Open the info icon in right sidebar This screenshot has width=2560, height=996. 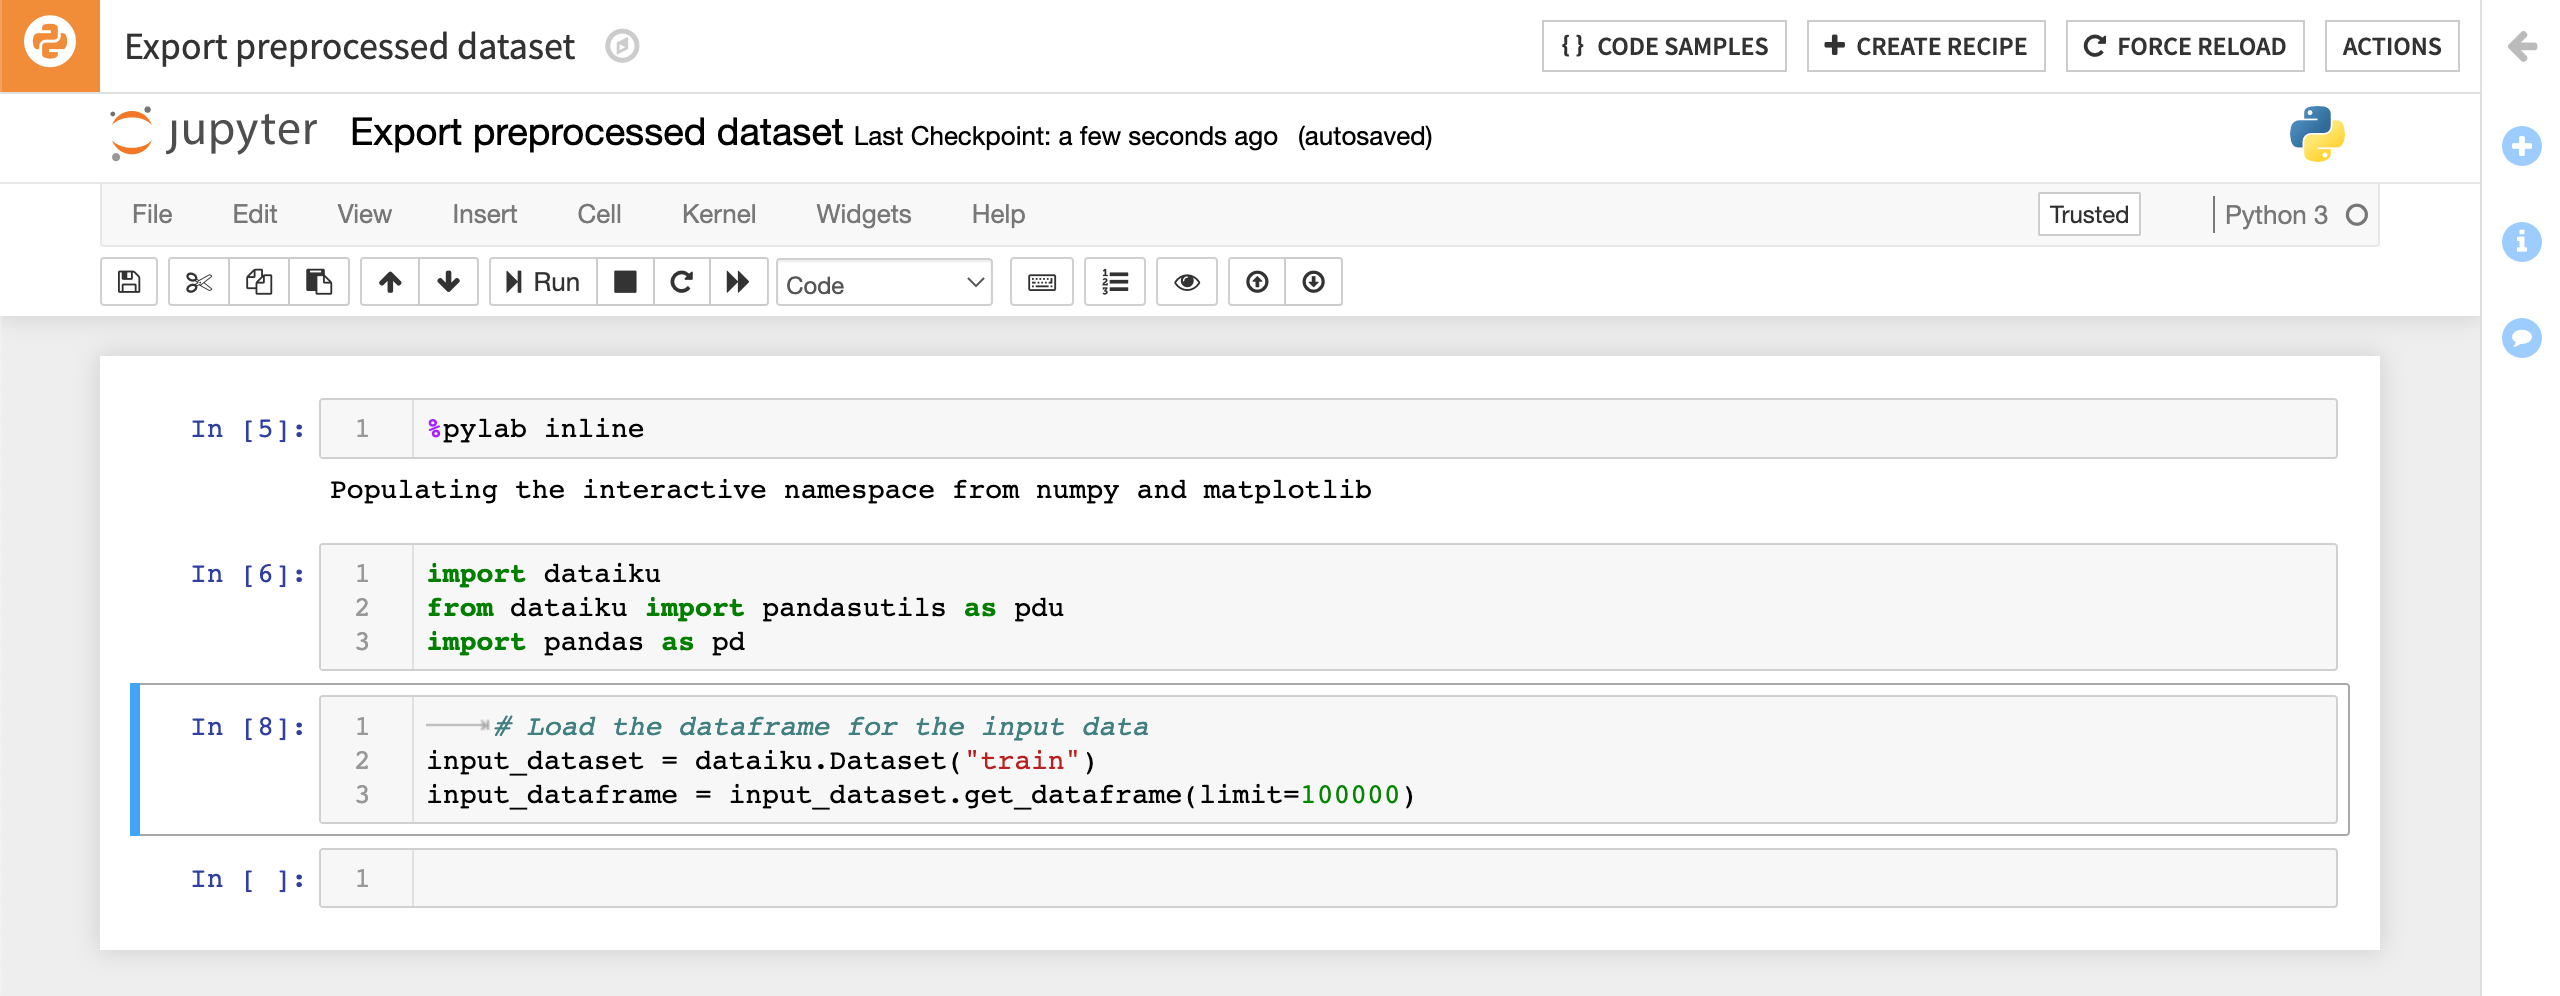click(2522, 242)
